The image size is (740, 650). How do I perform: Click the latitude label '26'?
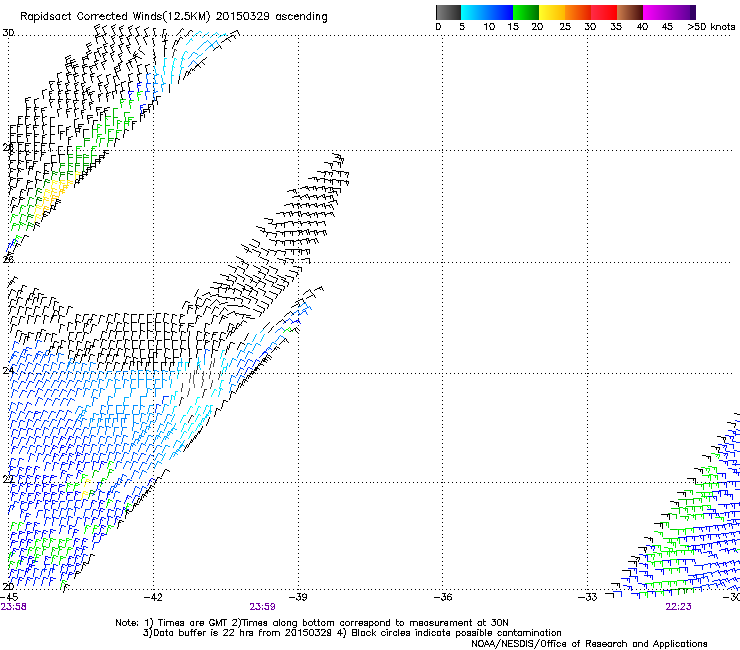click(8, 259)
